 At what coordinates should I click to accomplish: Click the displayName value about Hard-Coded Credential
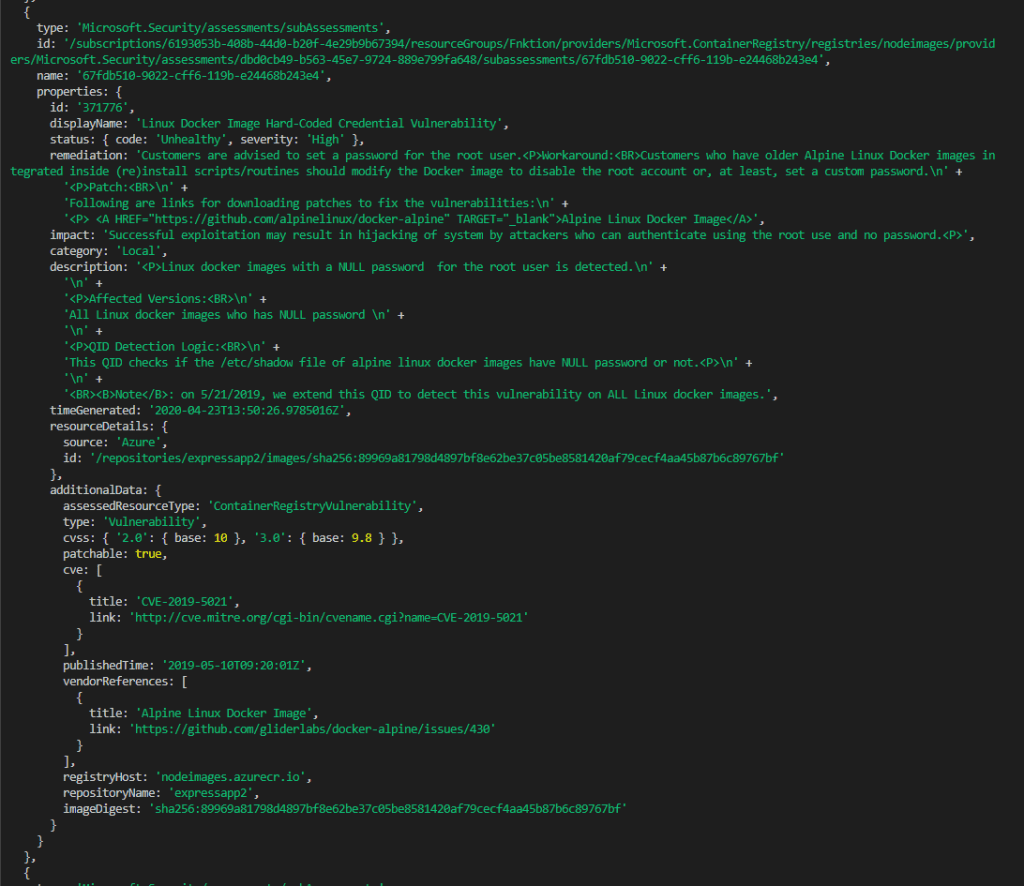[320, 123]
